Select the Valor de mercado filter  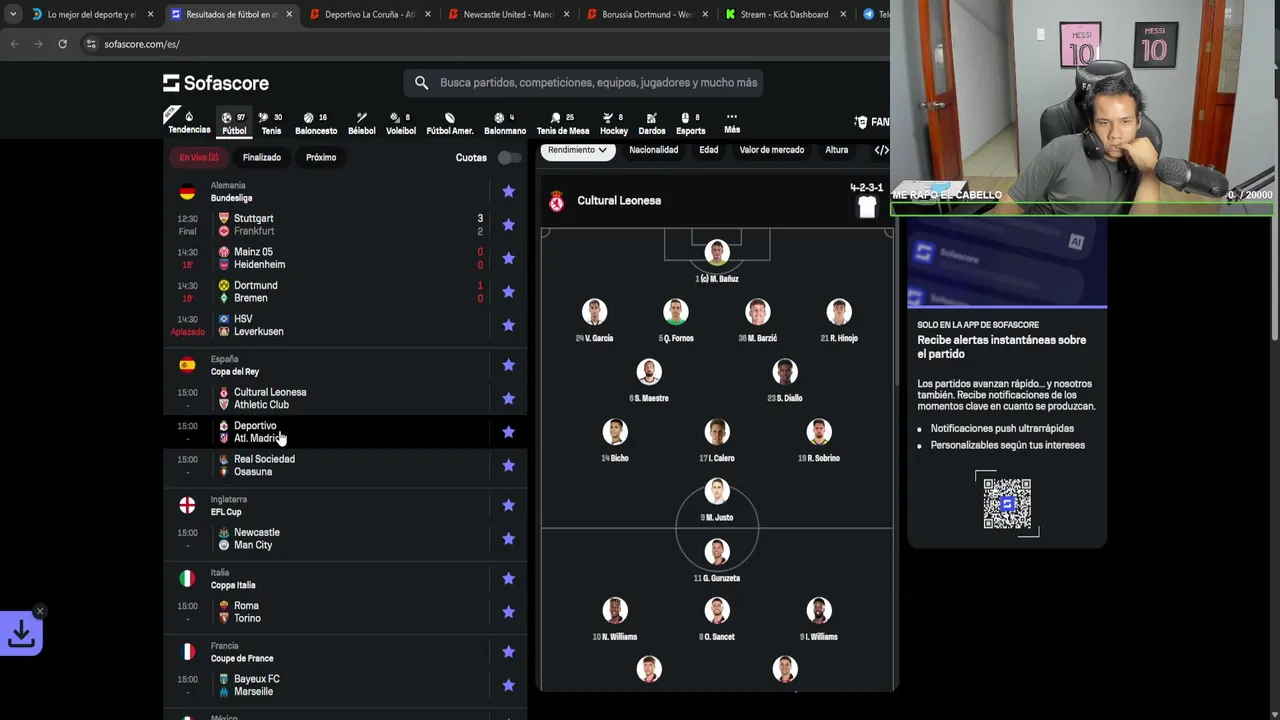[772, 150]
